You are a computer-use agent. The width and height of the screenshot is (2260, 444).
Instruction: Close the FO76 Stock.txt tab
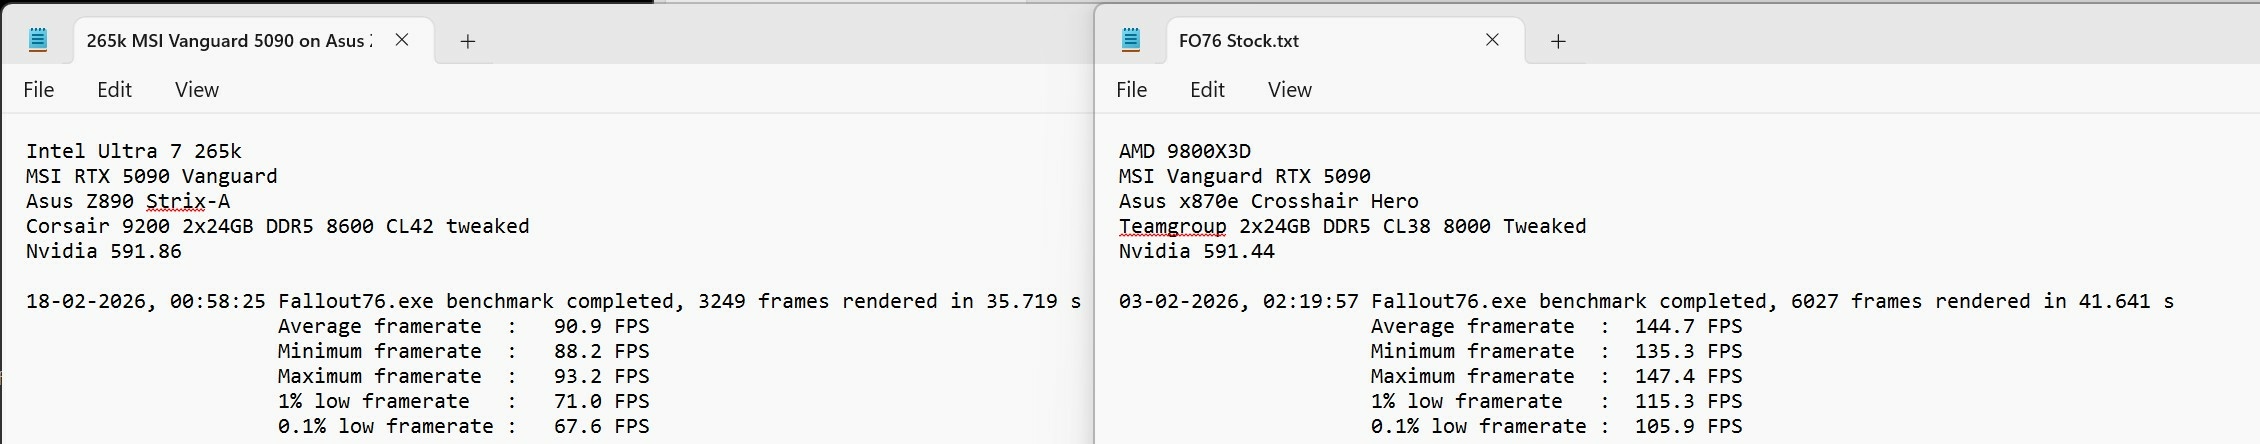pyautogui.click(x=1492, y=40)
